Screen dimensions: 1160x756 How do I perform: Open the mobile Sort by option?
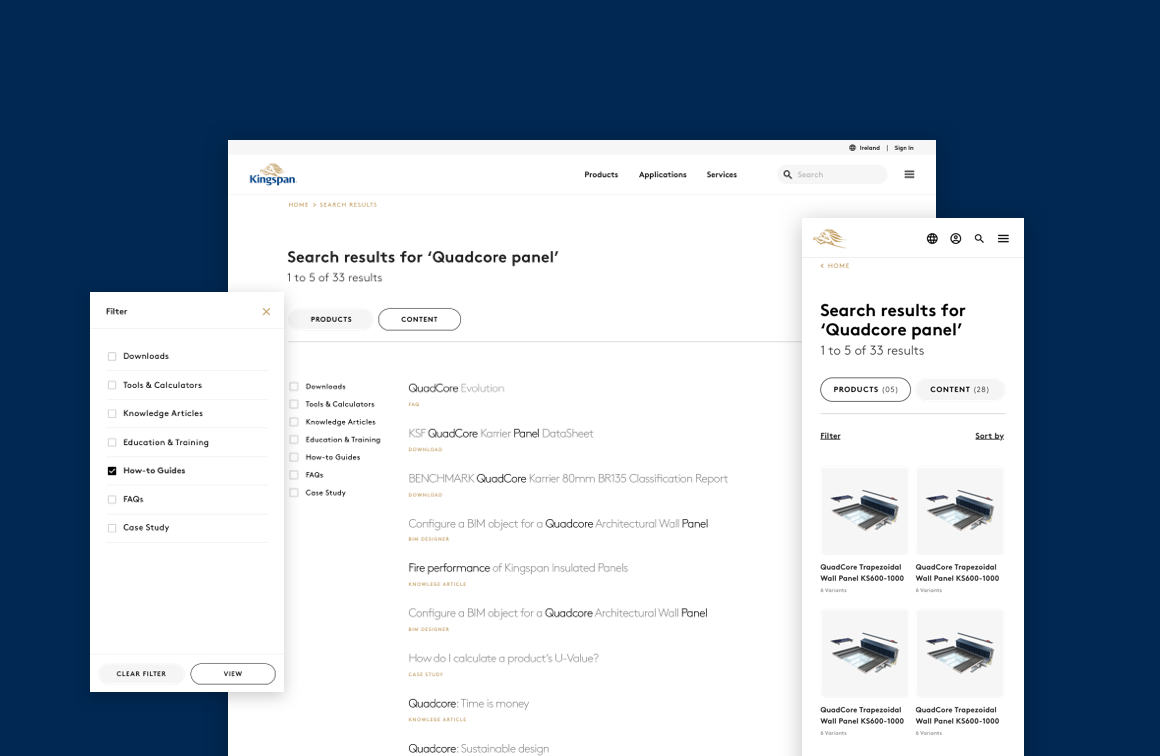tap(989, 436)
